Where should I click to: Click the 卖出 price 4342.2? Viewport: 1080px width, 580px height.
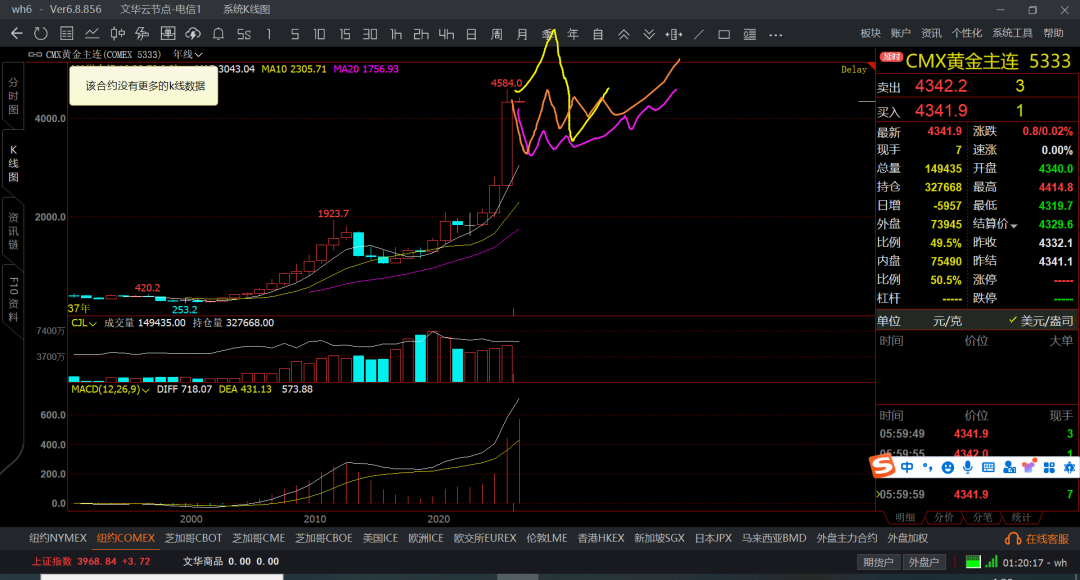tap(941, 86)
